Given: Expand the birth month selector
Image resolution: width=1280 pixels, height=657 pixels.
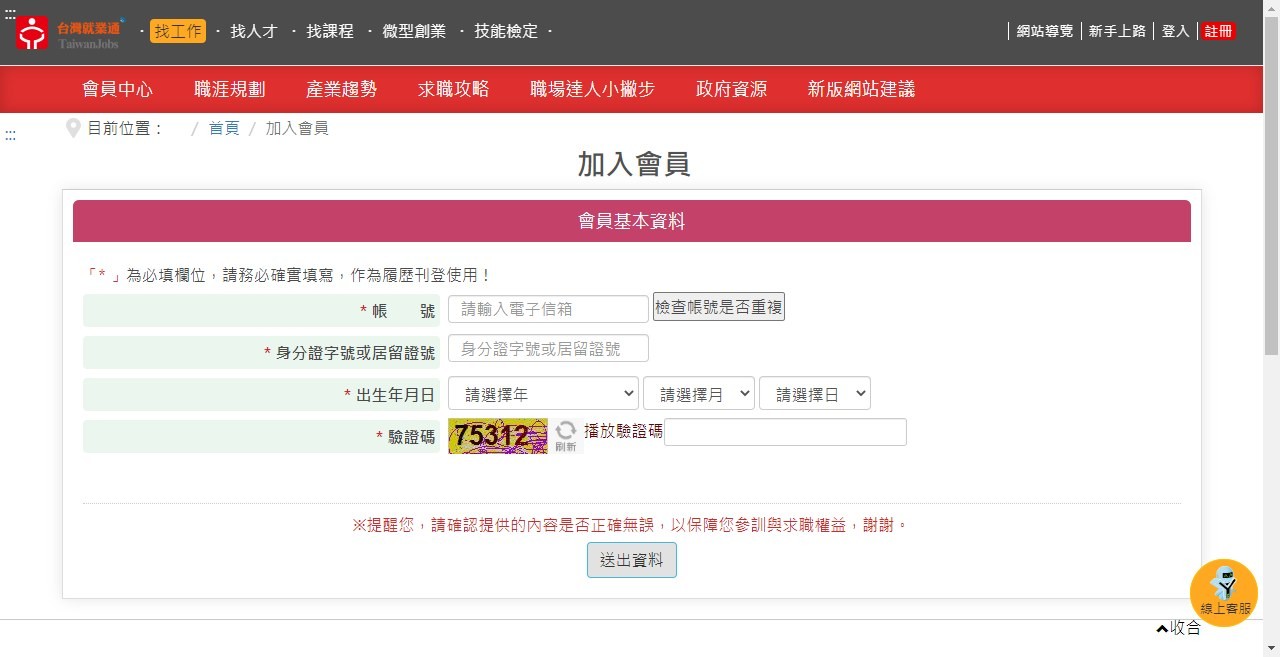Looking at the screenshot, I should 699,394.
